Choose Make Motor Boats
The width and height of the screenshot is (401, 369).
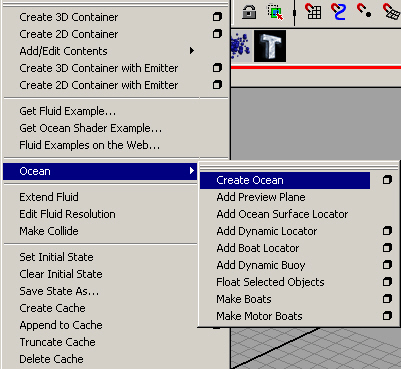point(259,316)
